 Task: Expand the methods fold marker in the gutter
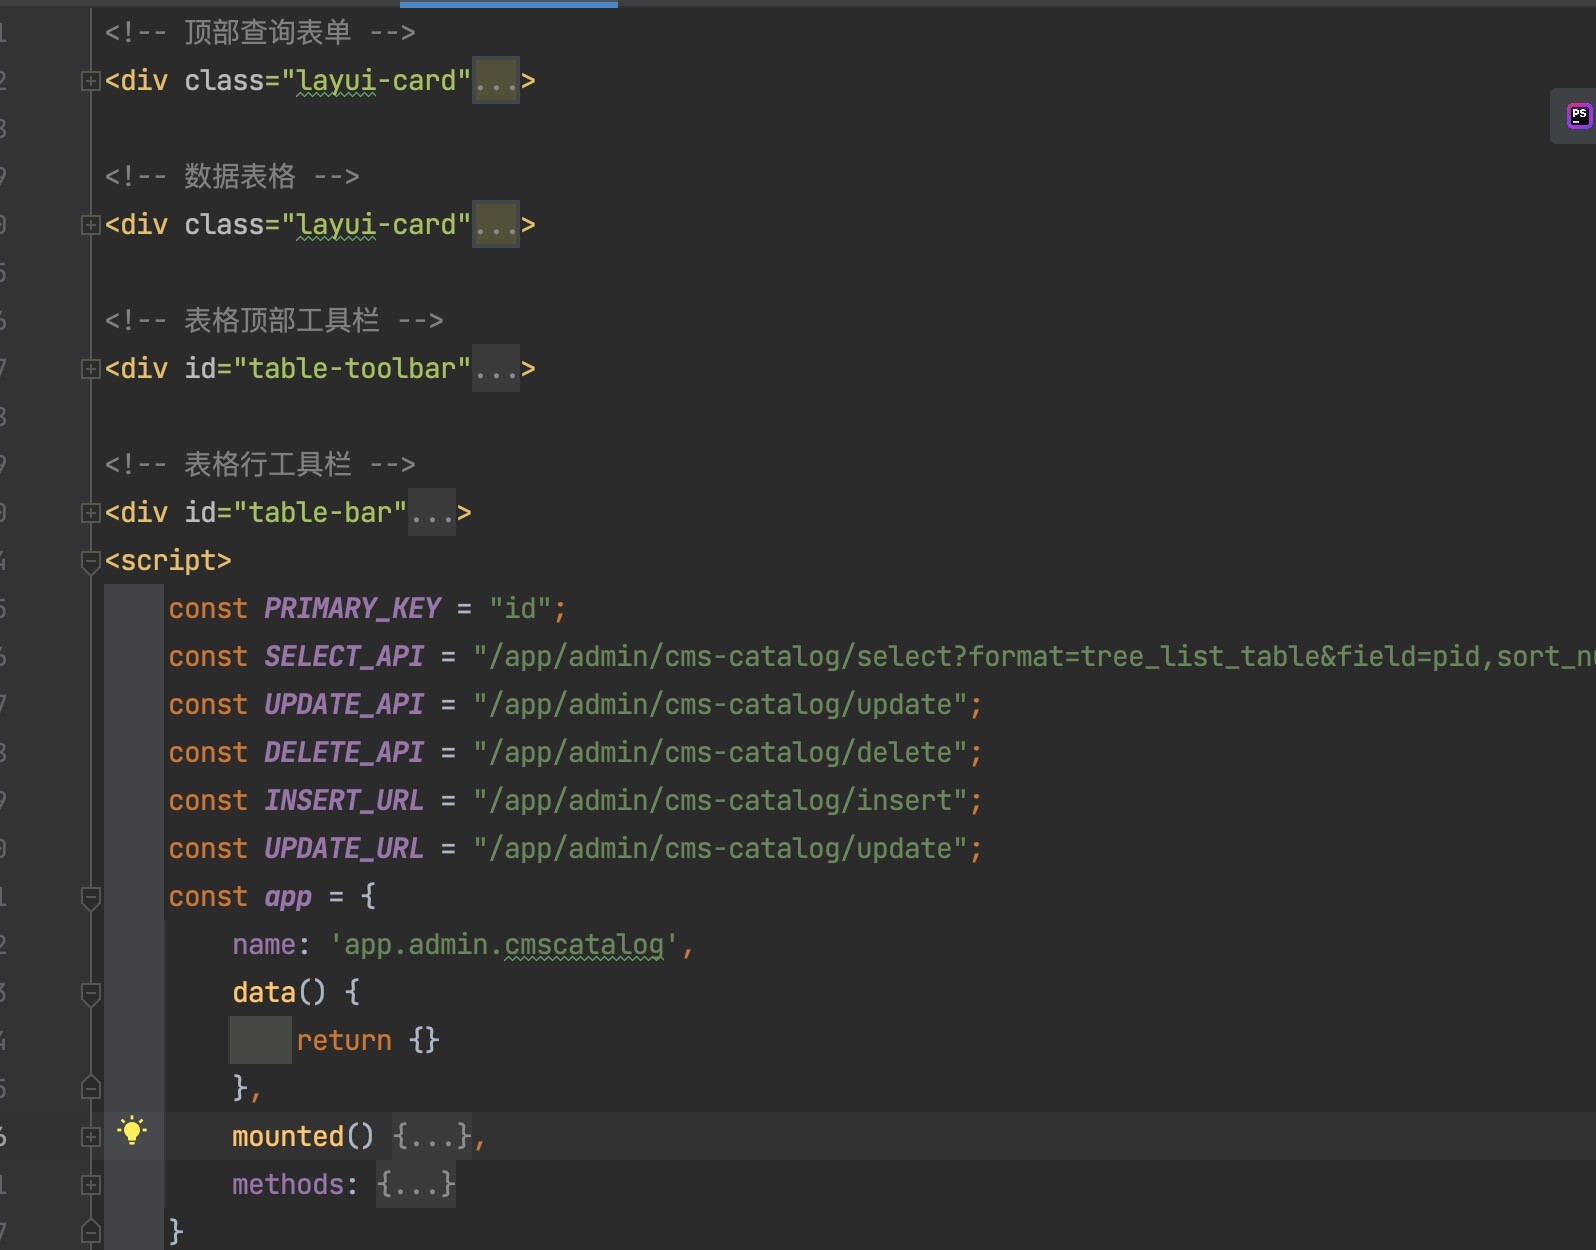pyautogui.click(x=91, y=1185)
